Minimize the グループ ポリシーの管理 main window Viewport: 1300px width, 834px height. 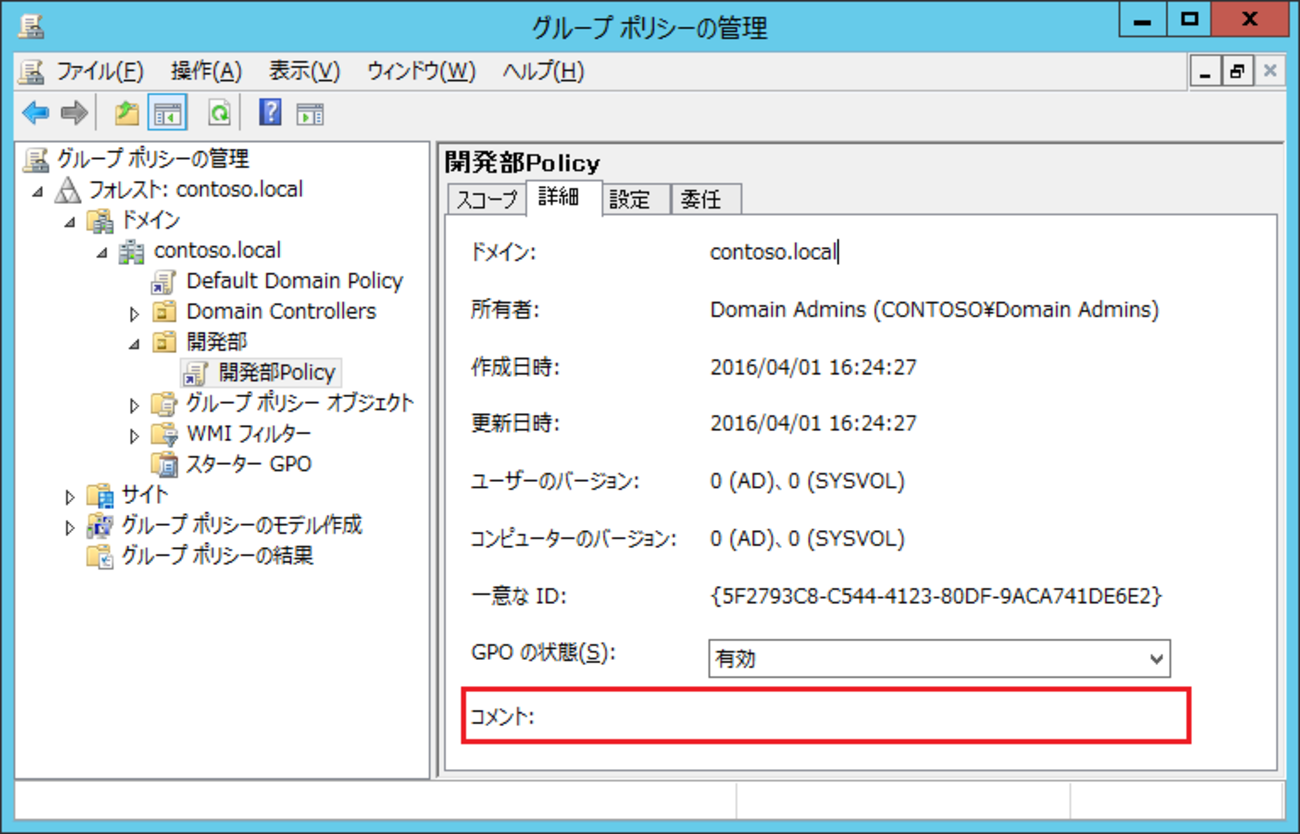1144,21
